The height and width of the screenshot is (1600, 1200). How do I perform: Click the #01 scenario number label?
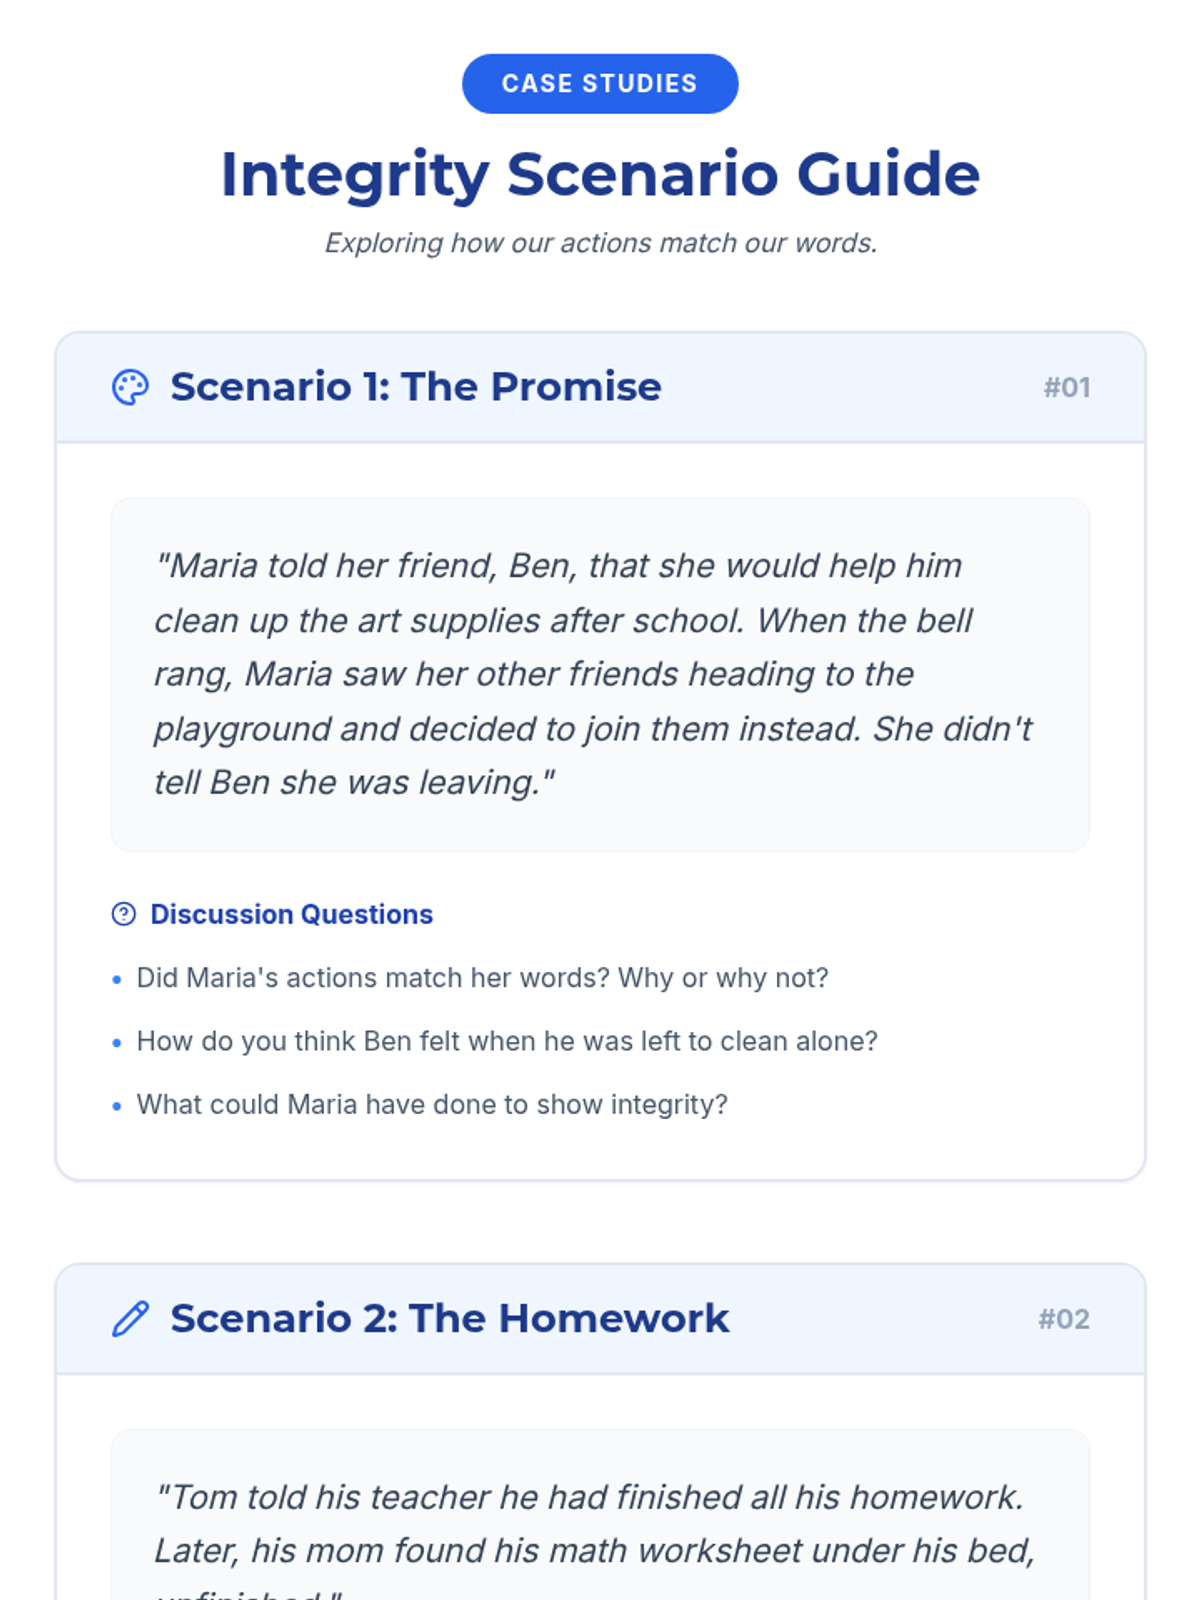tap(1066, 388)
